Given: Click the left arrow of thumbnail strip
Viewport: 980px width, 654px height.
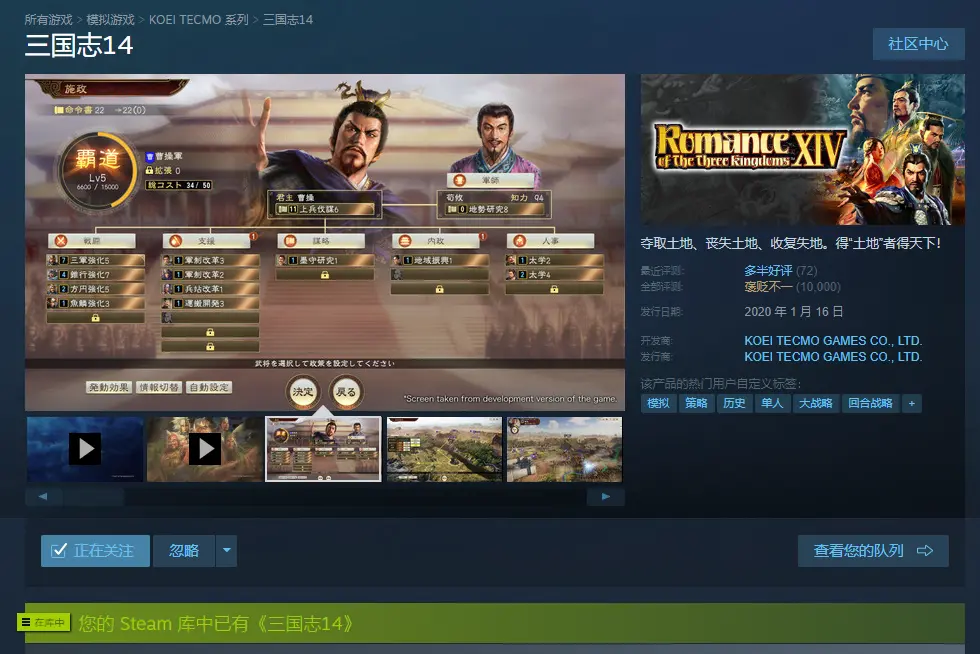Looking at the screenshot, I should tap(42, 496).
